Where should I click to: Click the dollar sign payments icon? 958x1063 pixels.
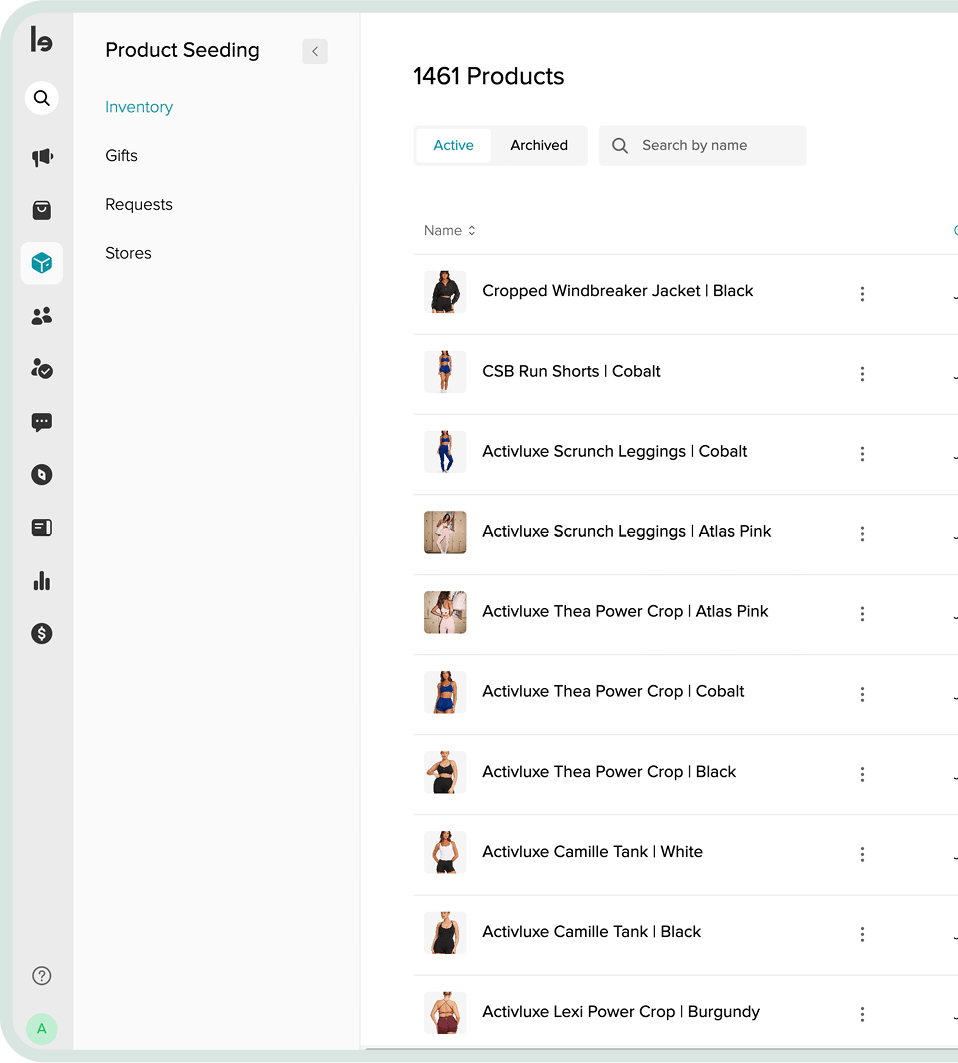point(42,633)
